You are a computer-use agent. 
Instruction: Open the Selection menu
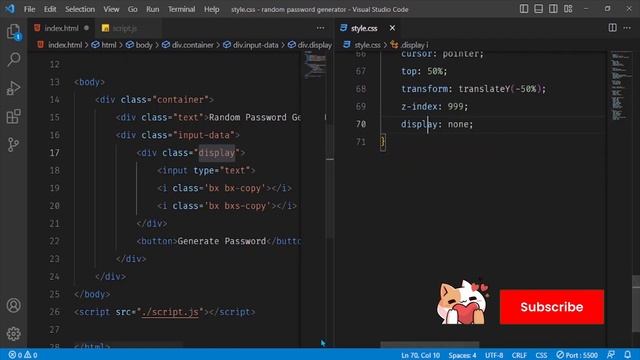point(80,9)
